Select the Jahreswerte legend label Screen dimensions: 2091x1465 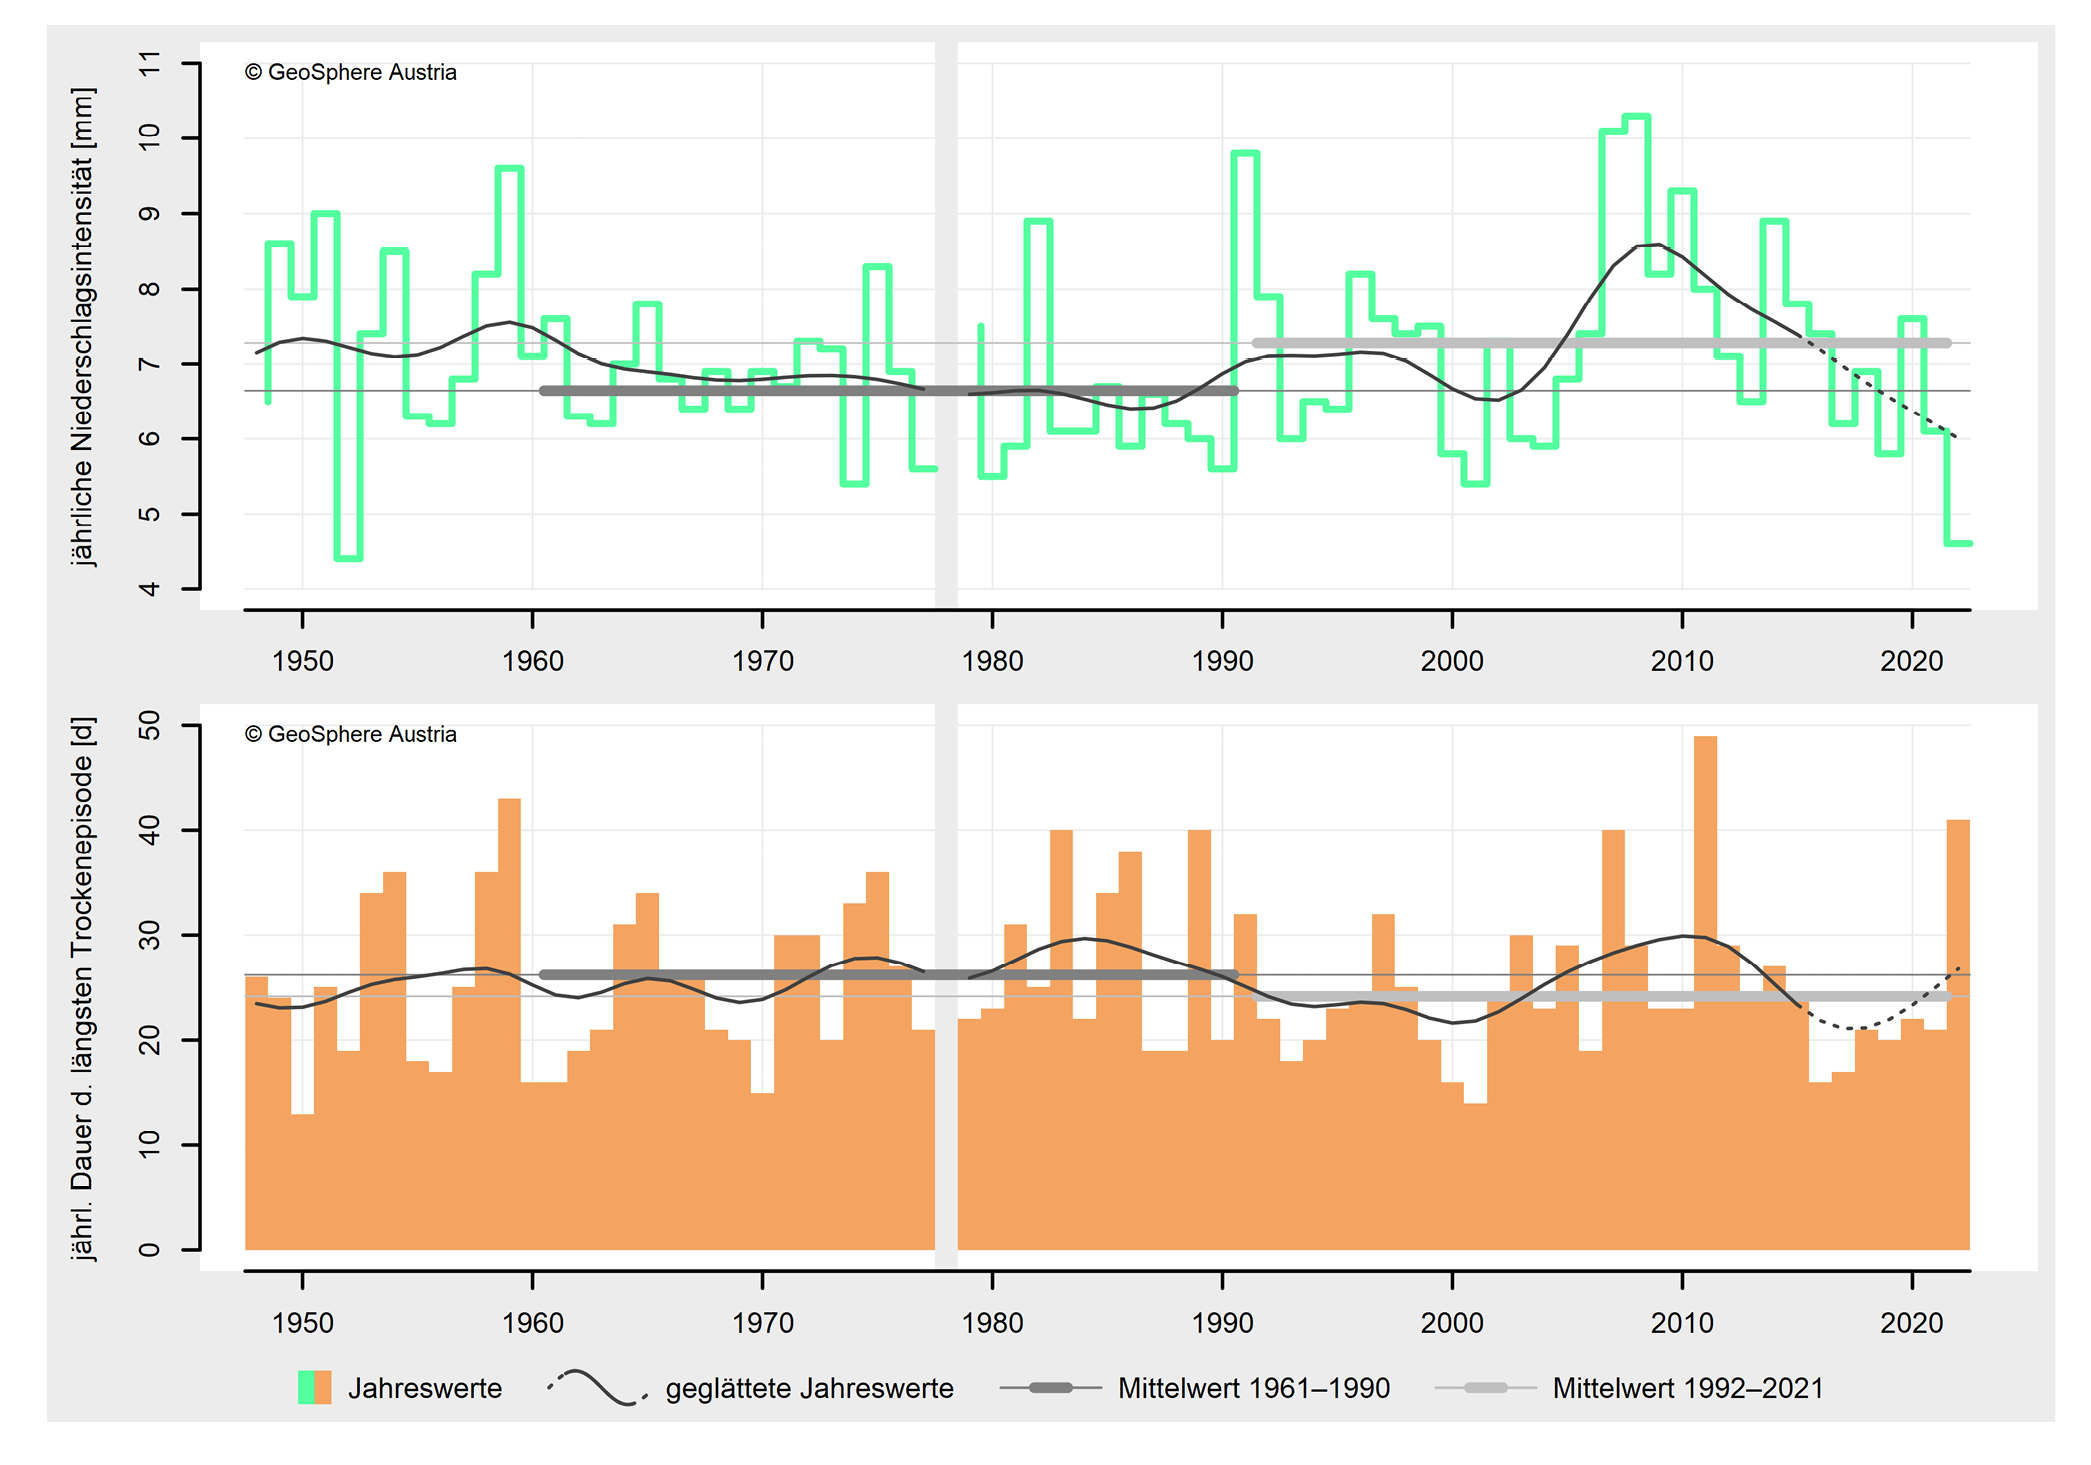click(424, 1388)
